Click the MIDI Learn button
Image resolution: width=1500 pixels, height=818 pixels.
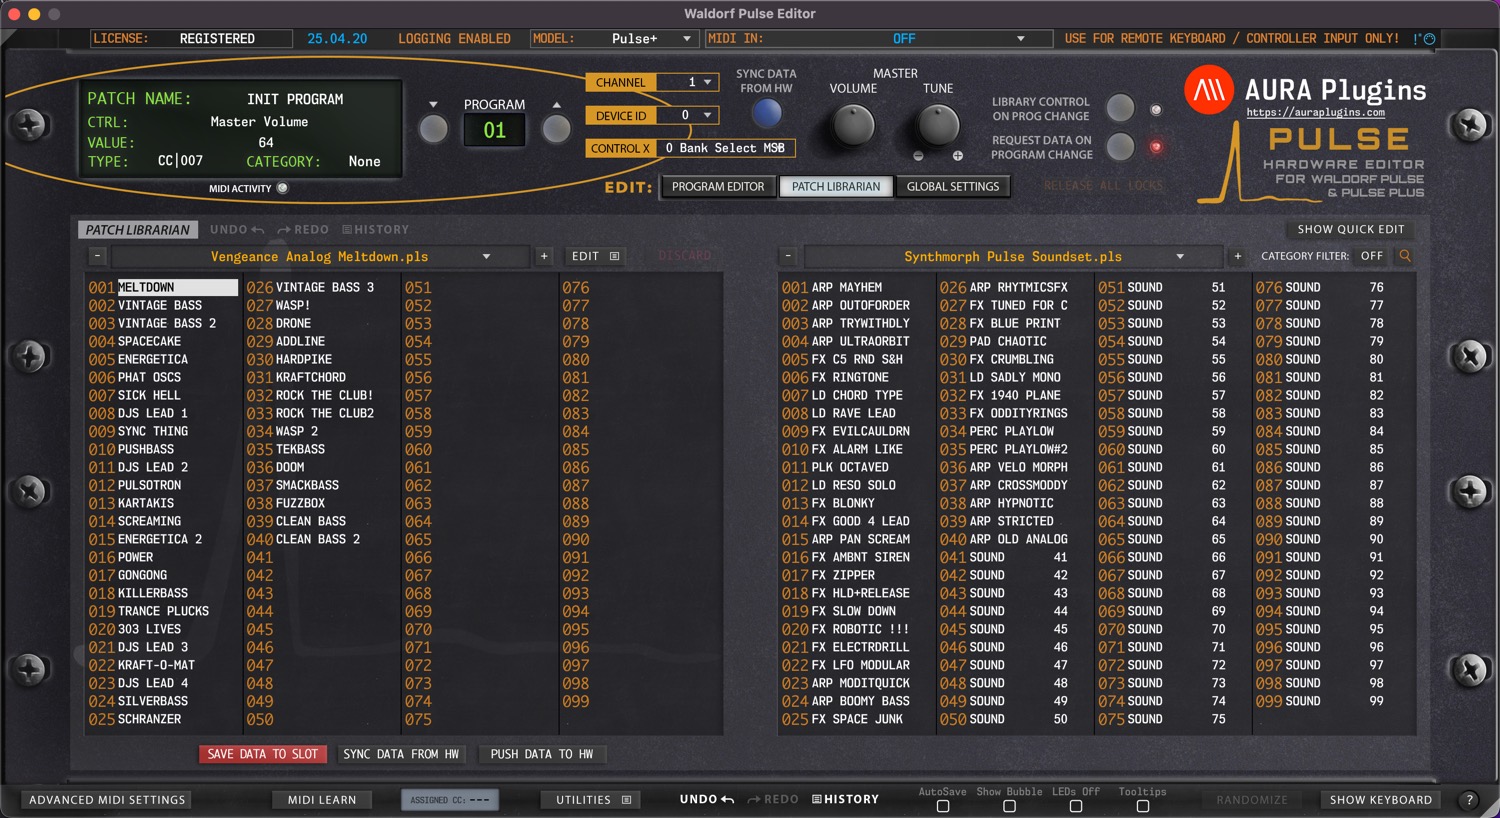pyautogui.click(x=322, y=800)
